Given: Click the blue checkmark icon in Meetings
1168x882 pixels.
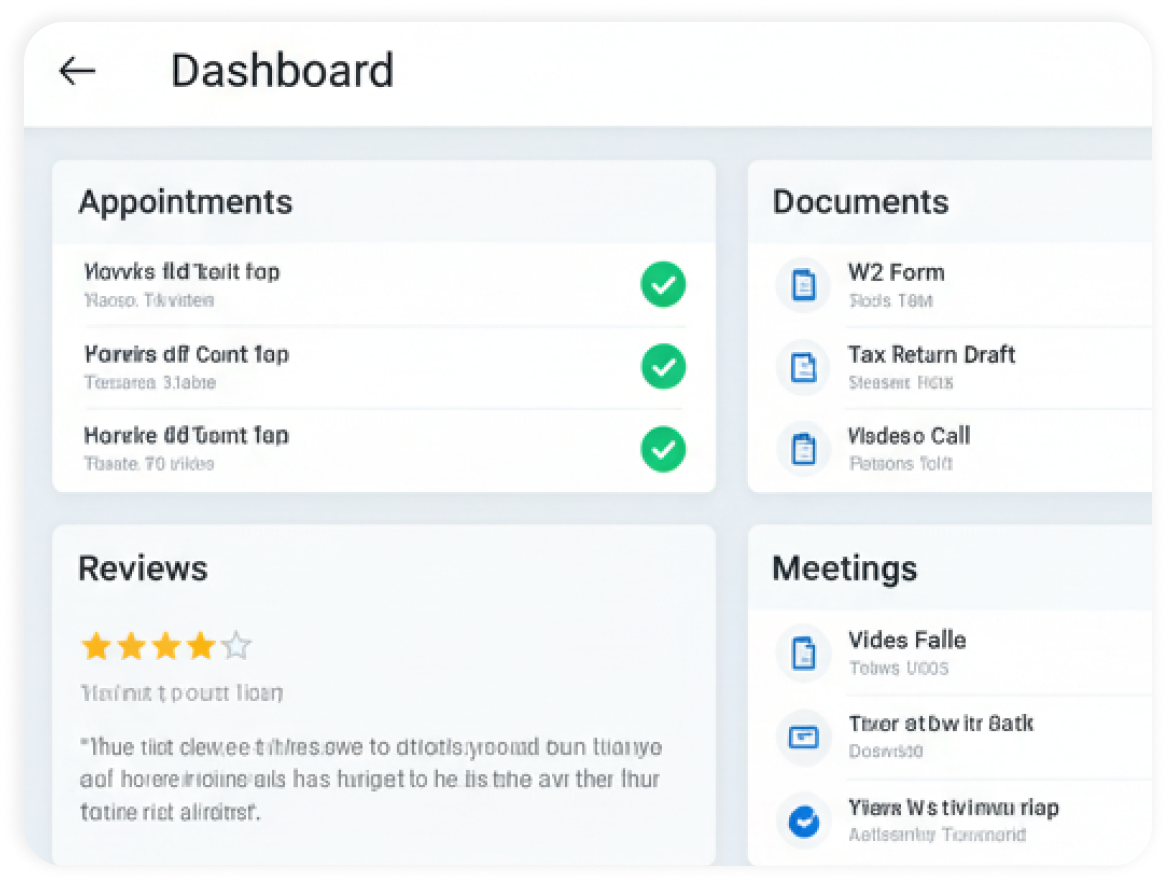Looking at the screenshot, I should pos(803,821).
